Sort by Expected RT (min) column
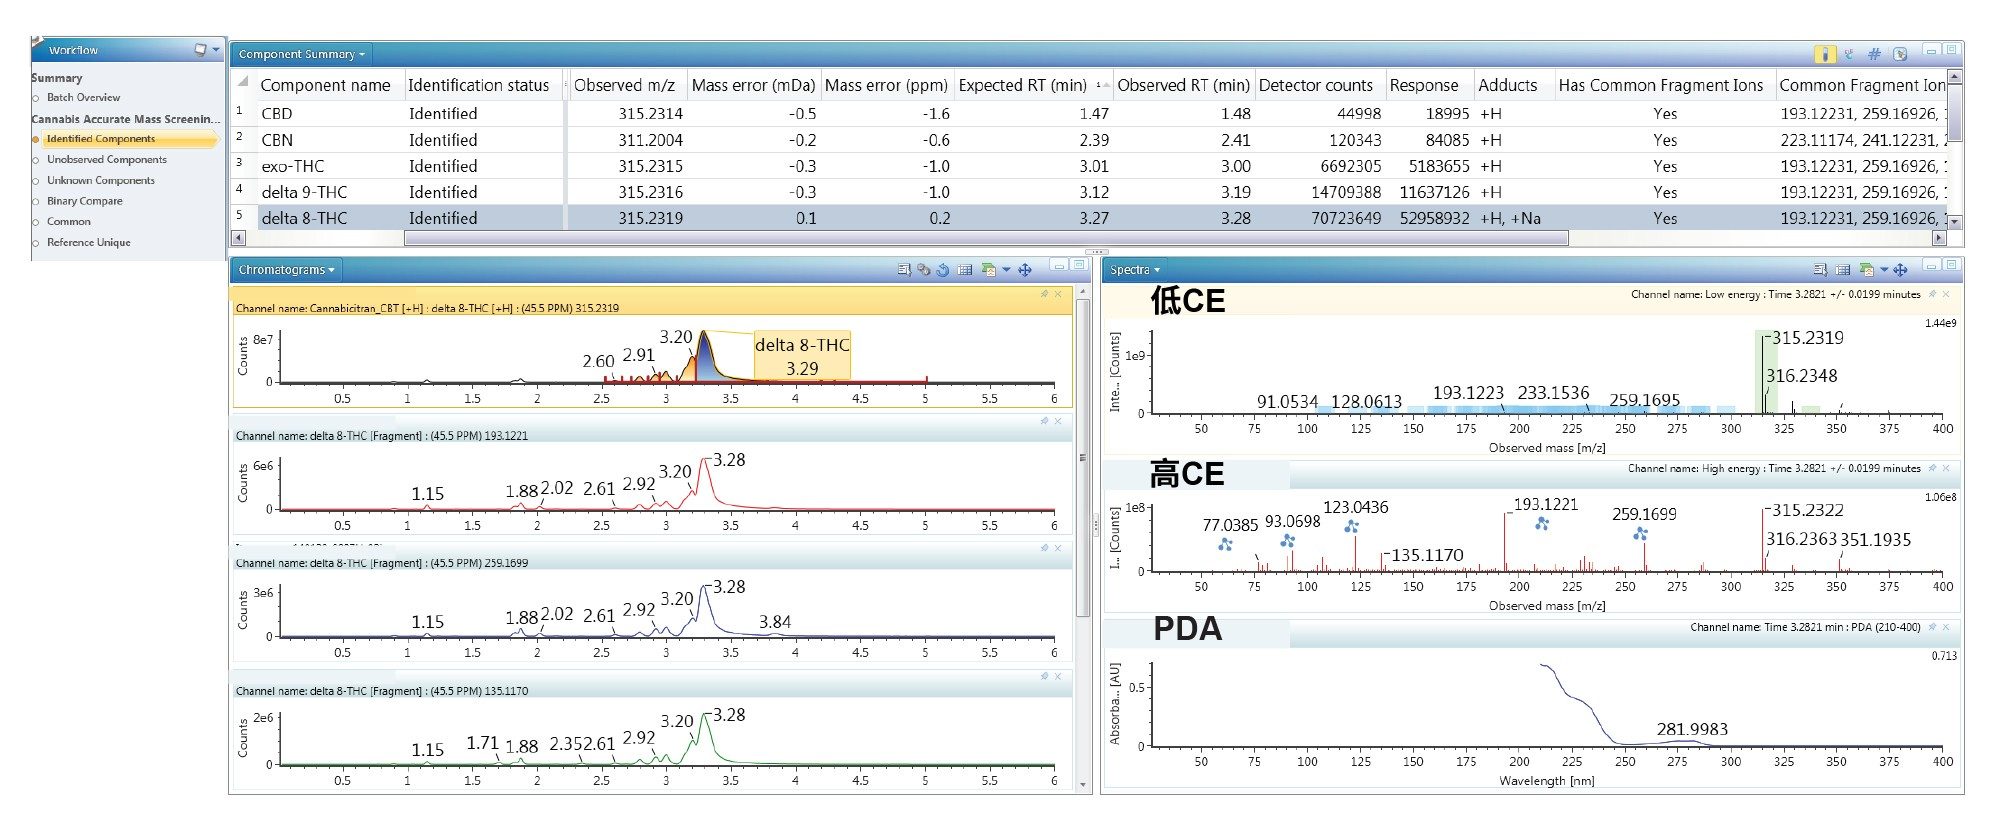 click(1033, 85)
